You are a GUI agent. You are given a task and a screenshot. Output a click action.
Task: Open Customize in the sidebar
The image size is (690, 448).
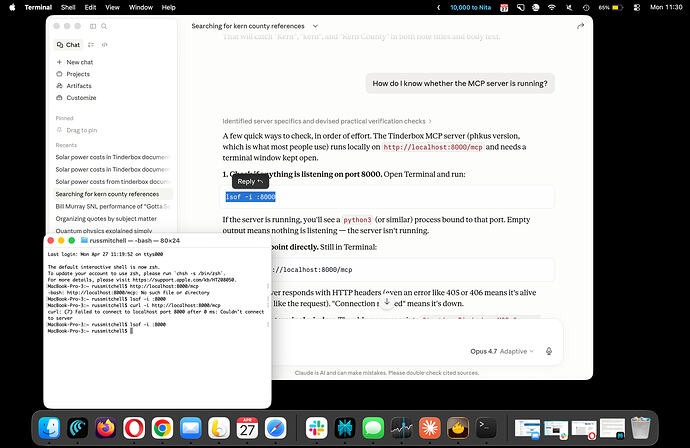(76, 98)
